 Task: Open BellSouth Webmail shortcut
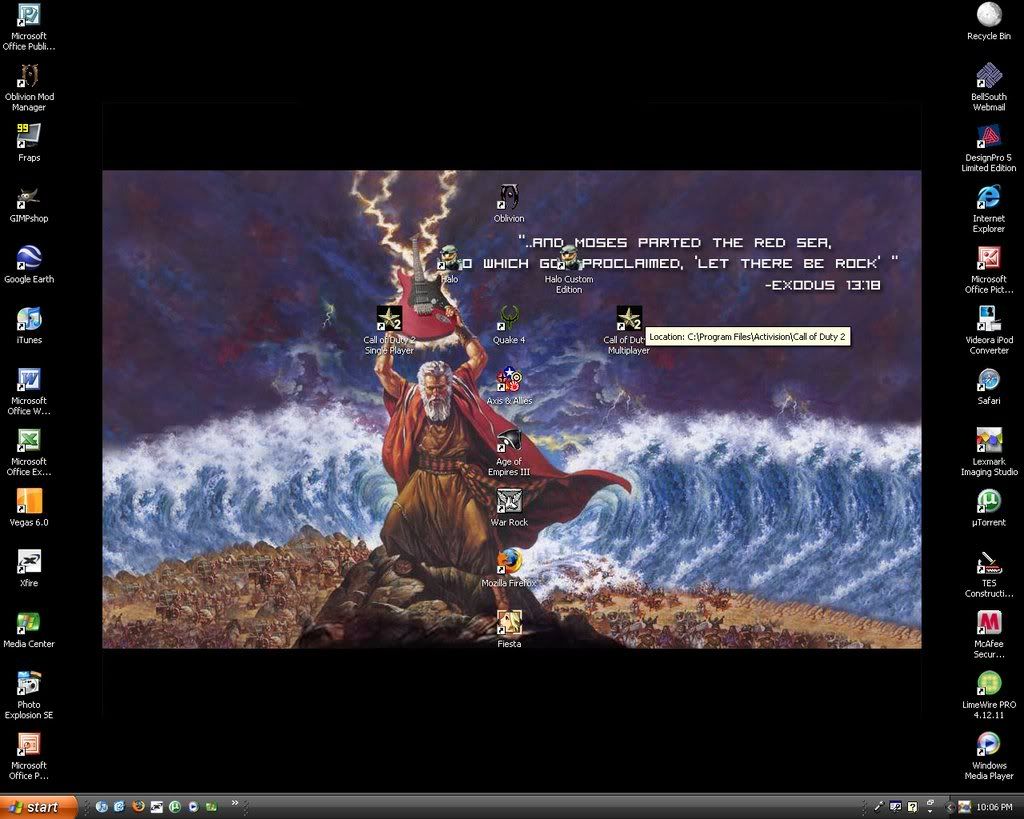pos(989,88)
